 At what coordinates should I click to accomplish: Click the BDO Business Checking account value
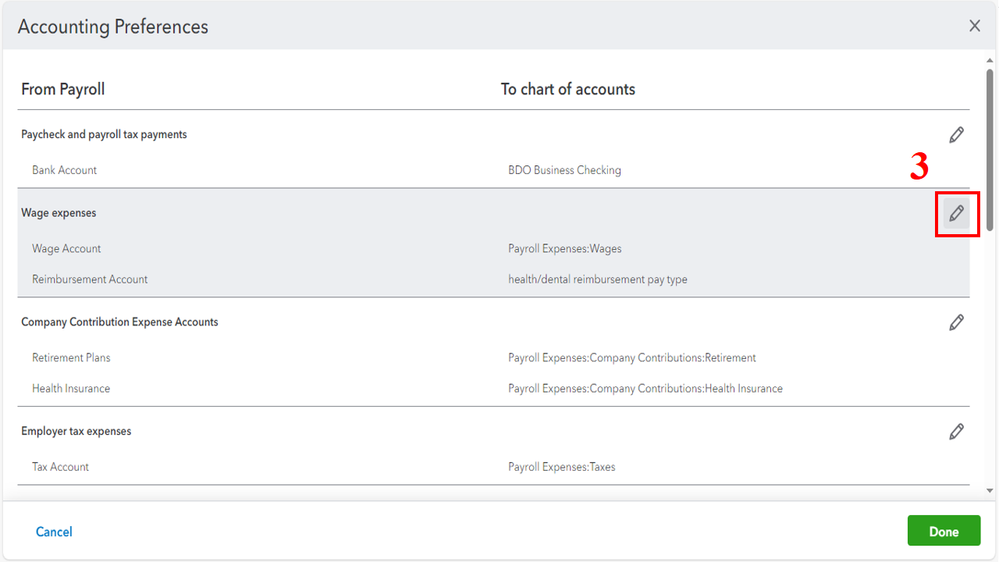click(564, 170)
